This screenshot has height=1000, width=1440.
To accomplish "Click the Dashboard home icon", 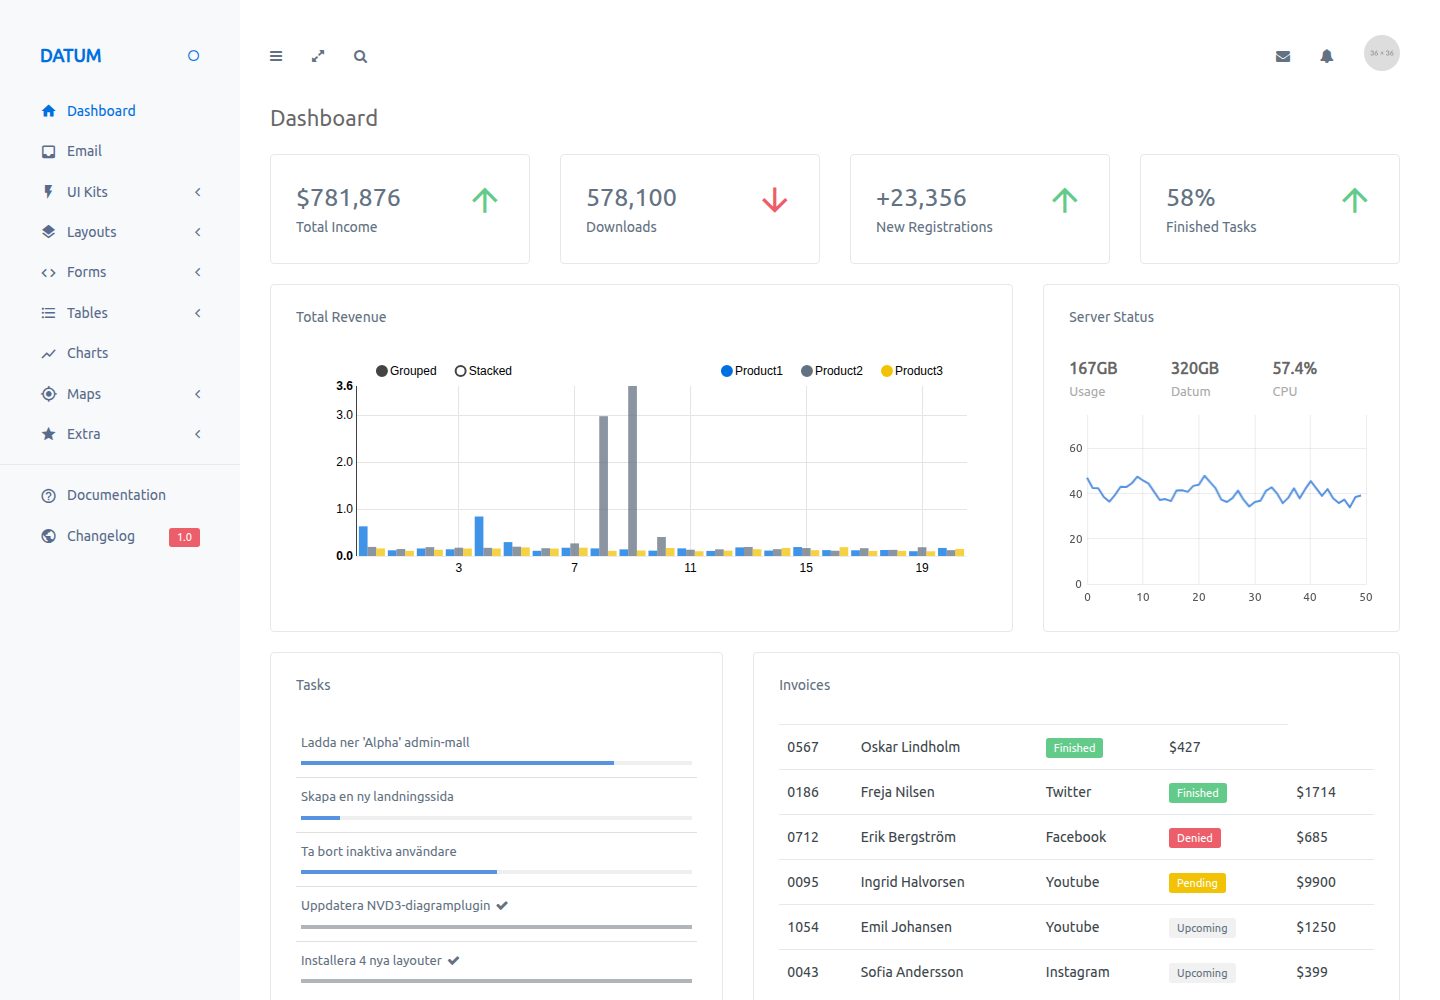I will click(x=48, y=111).
